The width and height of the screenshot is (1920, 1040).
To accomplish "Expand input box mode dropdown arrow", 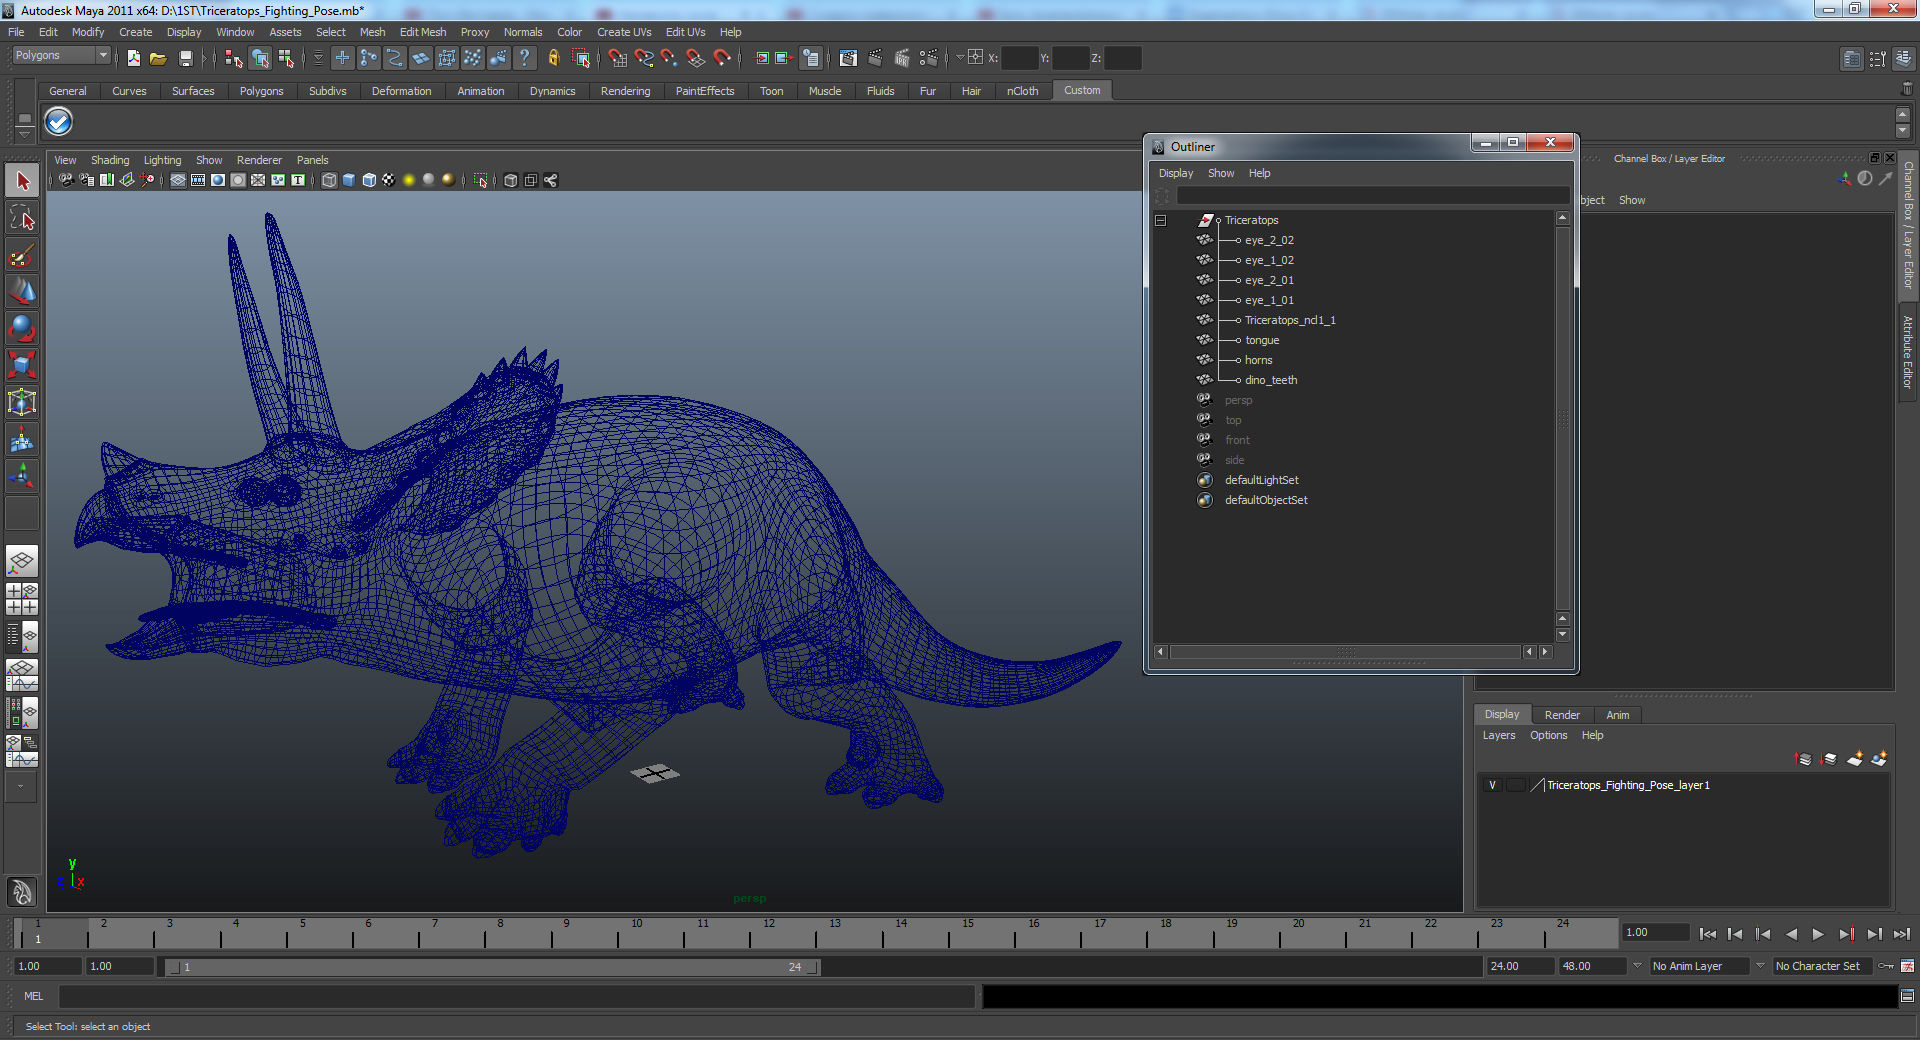I will 960,58.
